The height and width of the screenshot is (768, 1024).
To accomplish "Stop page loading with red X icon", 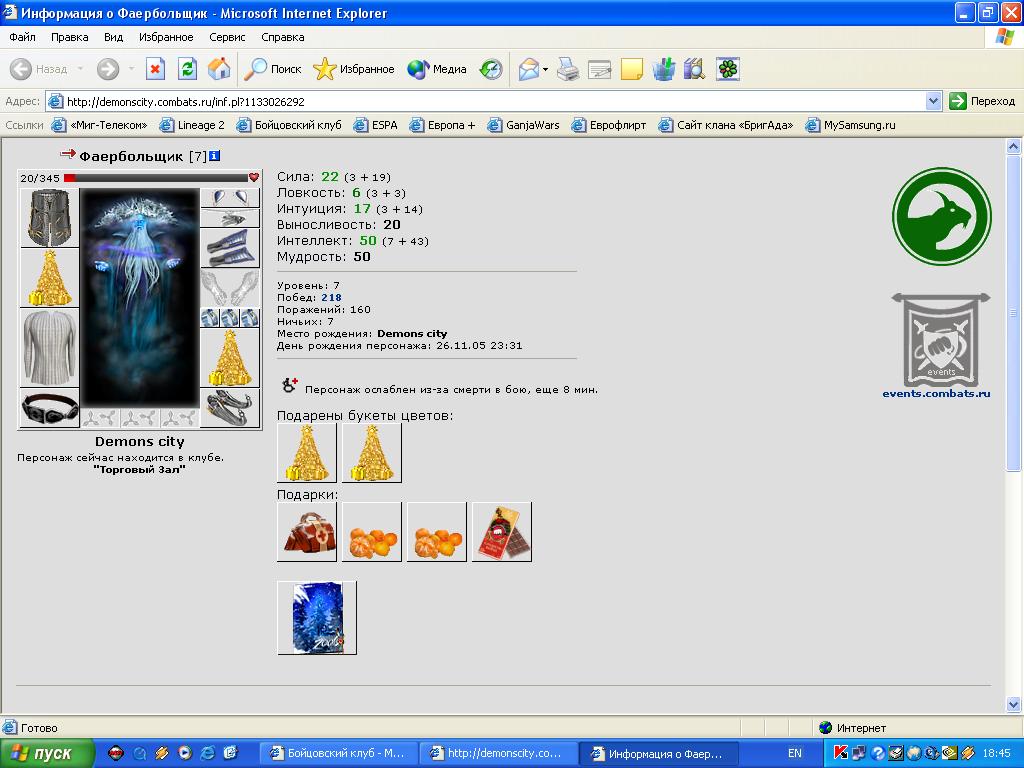I will (155, 69).
